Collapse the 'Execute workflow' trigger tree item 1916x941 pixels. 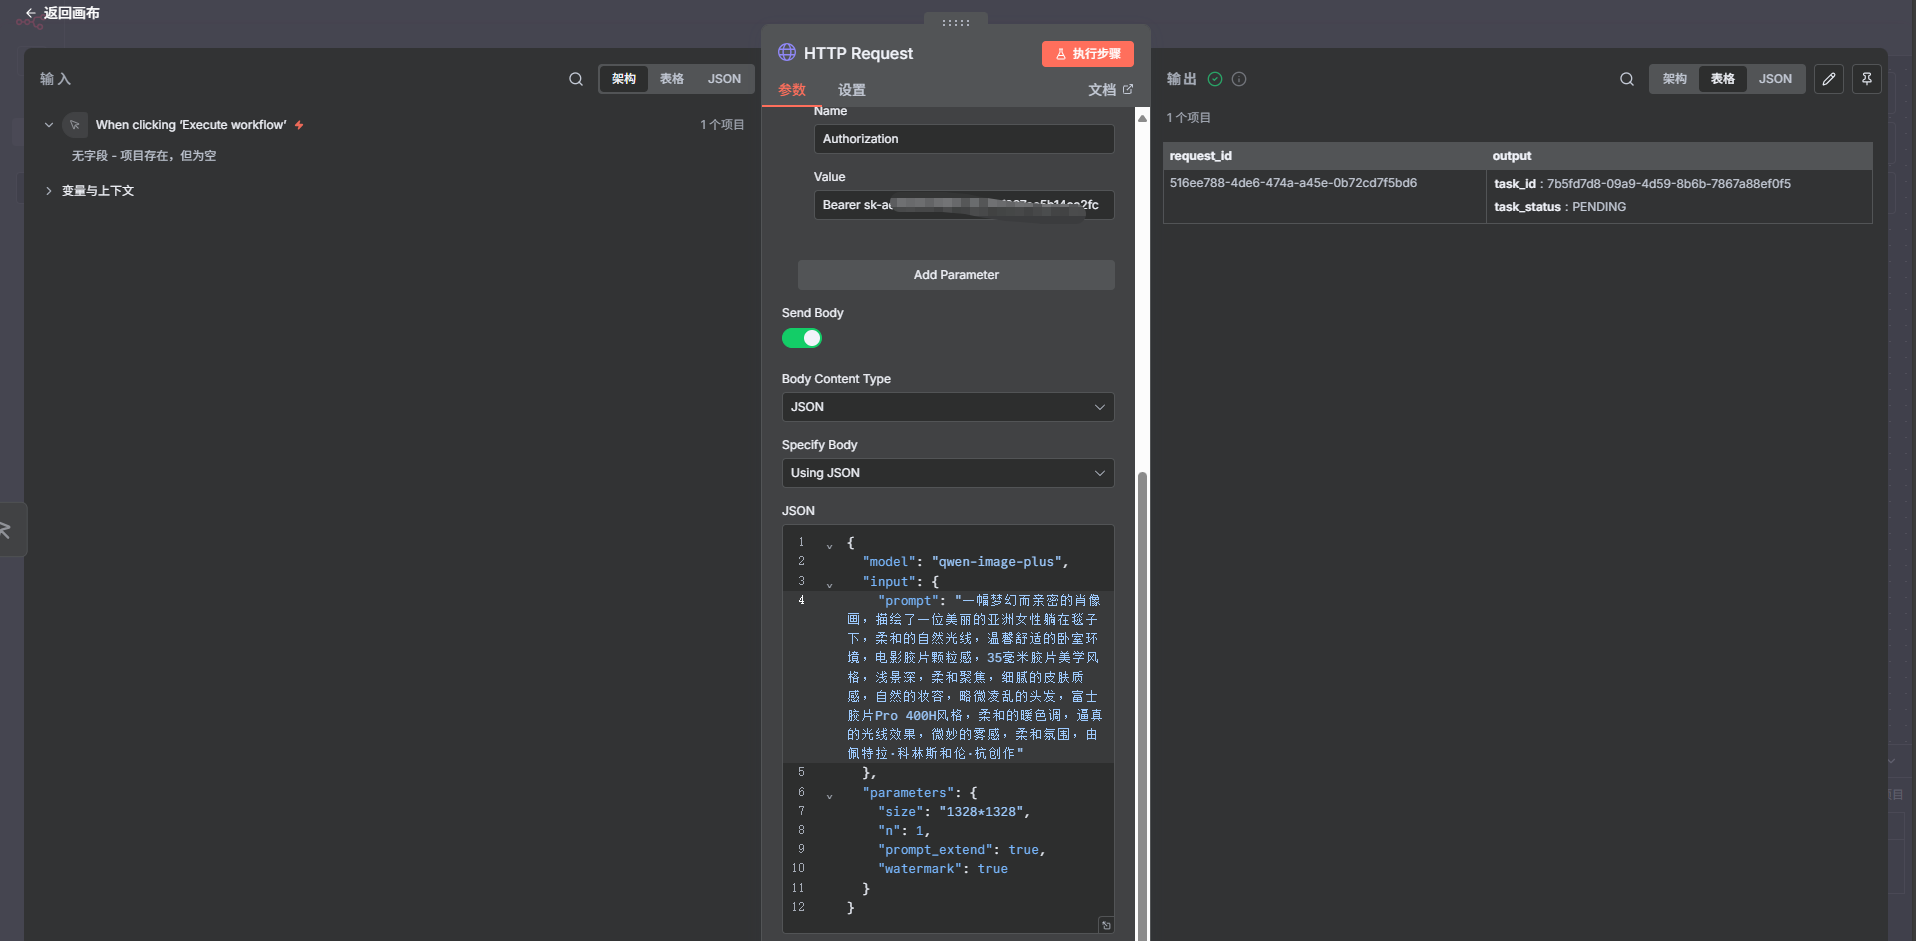pos(48,125)
